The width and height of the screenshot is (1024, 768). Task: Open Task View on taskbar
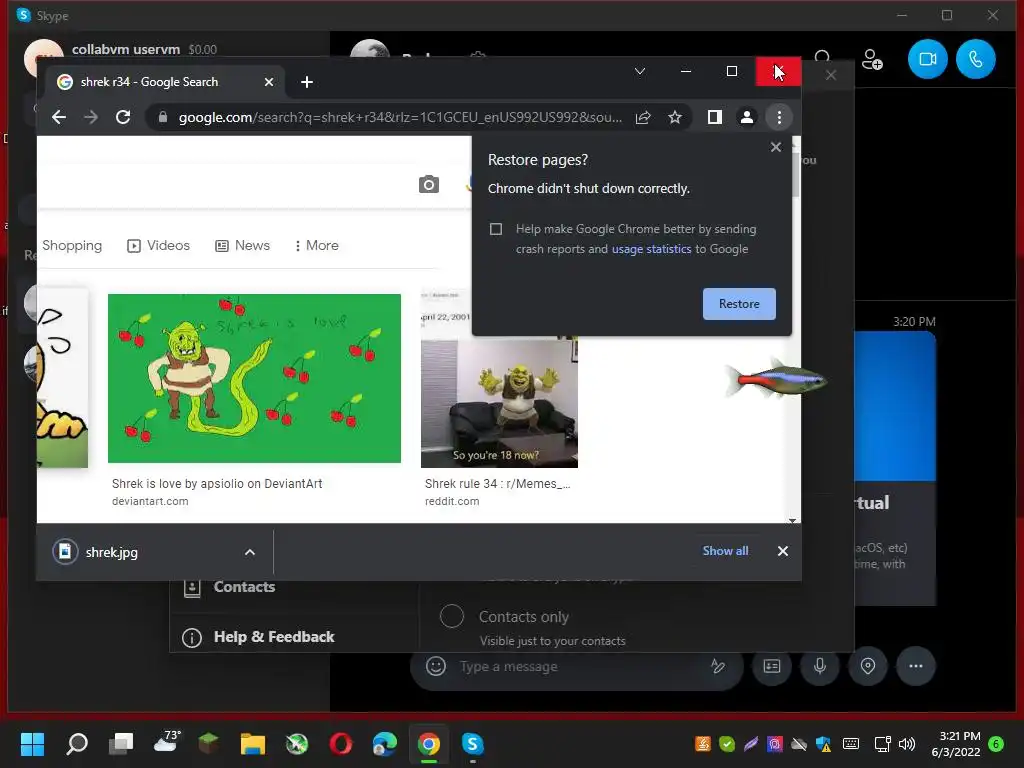pos(121,744)
